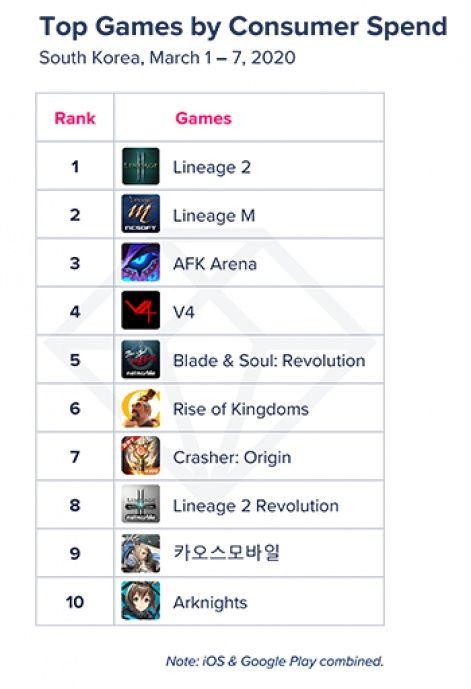Click the 카오스모바일 game icon
The width and height of the screenshot is (471, 689).
141,553
